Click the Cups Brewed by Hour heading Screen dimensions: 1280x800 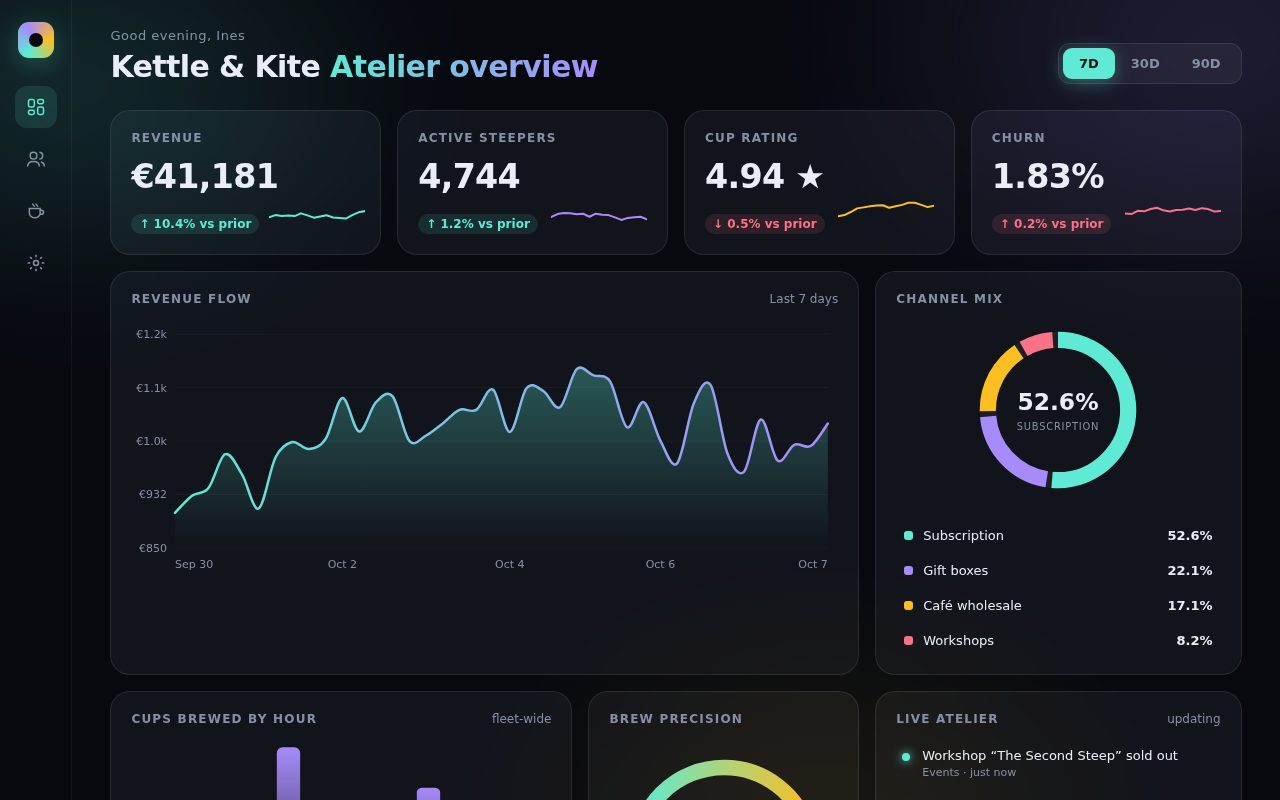click(x=224, y=719)
